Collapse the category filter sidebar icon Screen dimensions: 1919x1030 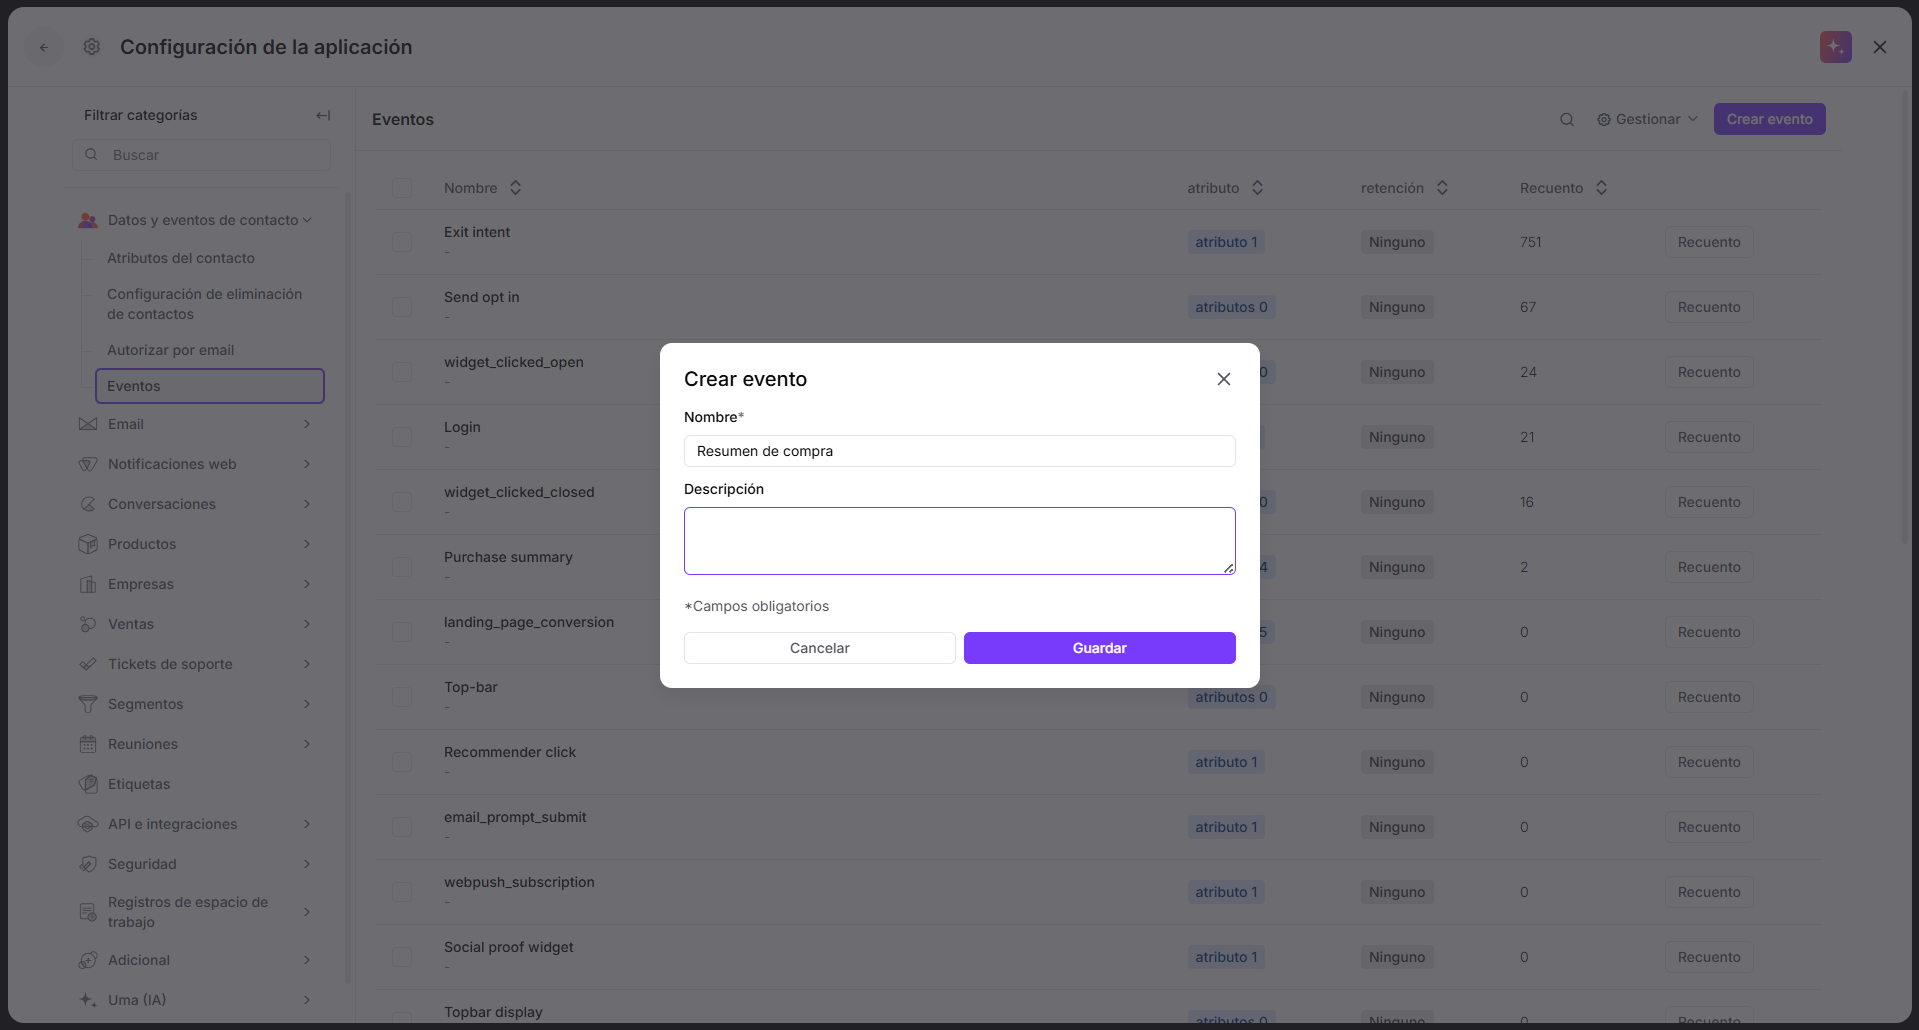pyautogui.click(x=323, y=115)
